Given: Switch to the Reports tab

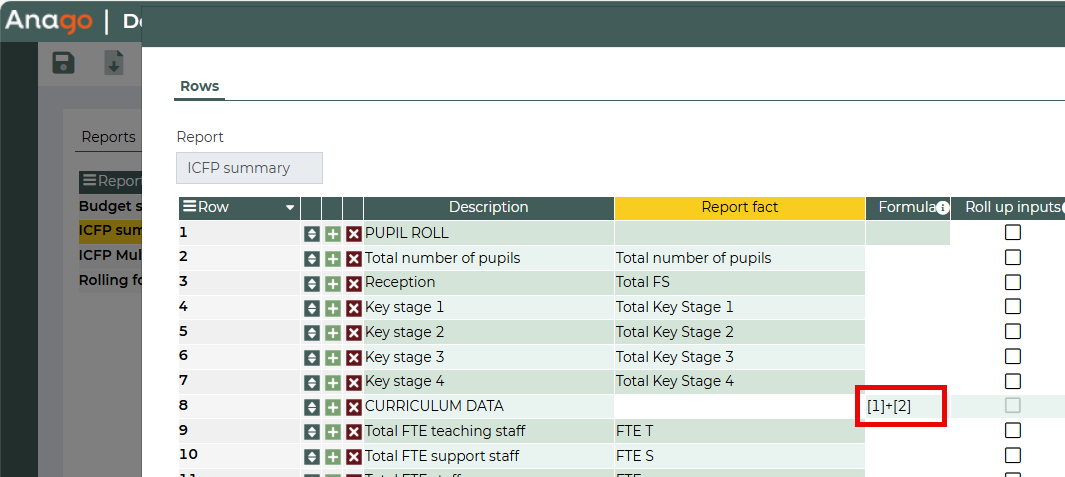Looking at the screenshot, I should pos(108,137).
